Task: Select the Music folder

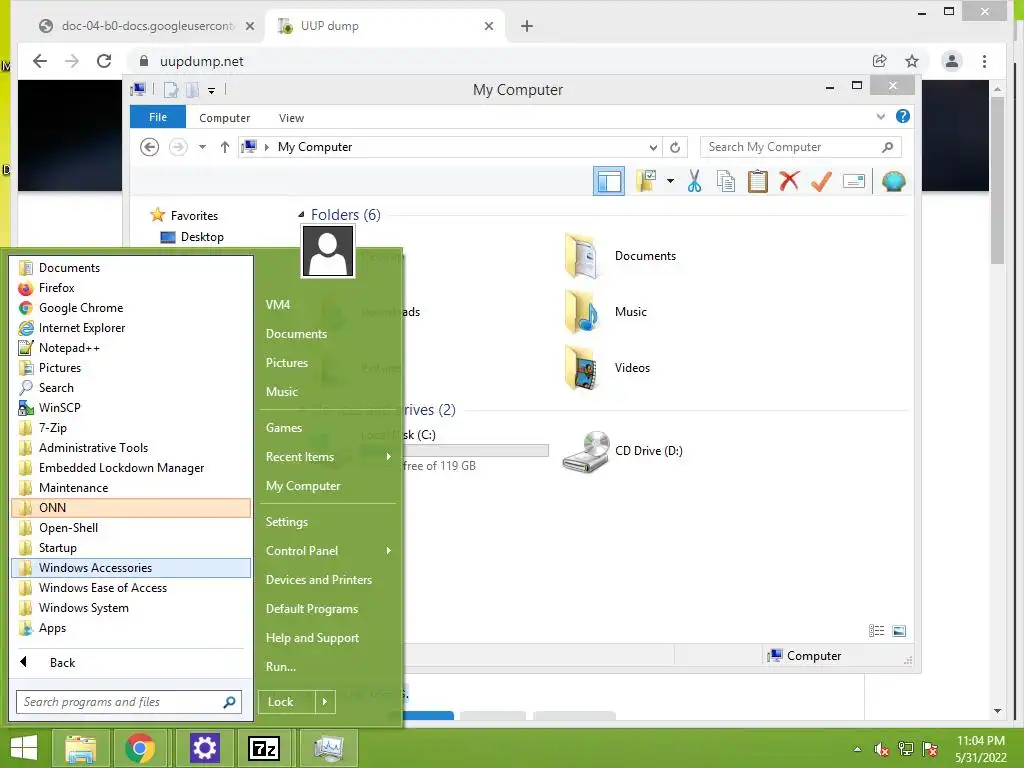Action: click(605, 312)
